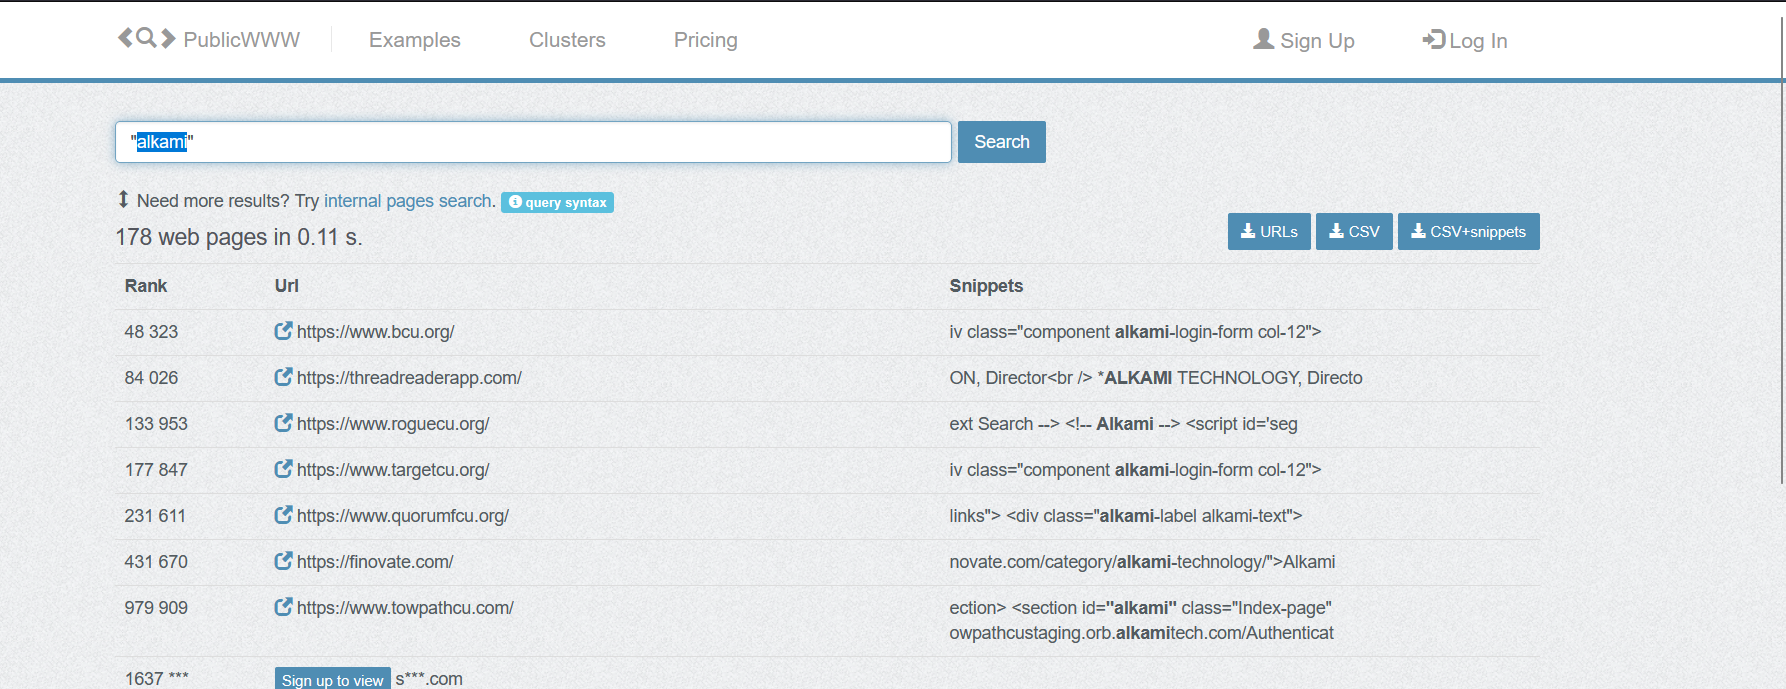The image size is (1786, 689).
Task: Open external link icon for roguecu.org
Action: pos(283,423)
